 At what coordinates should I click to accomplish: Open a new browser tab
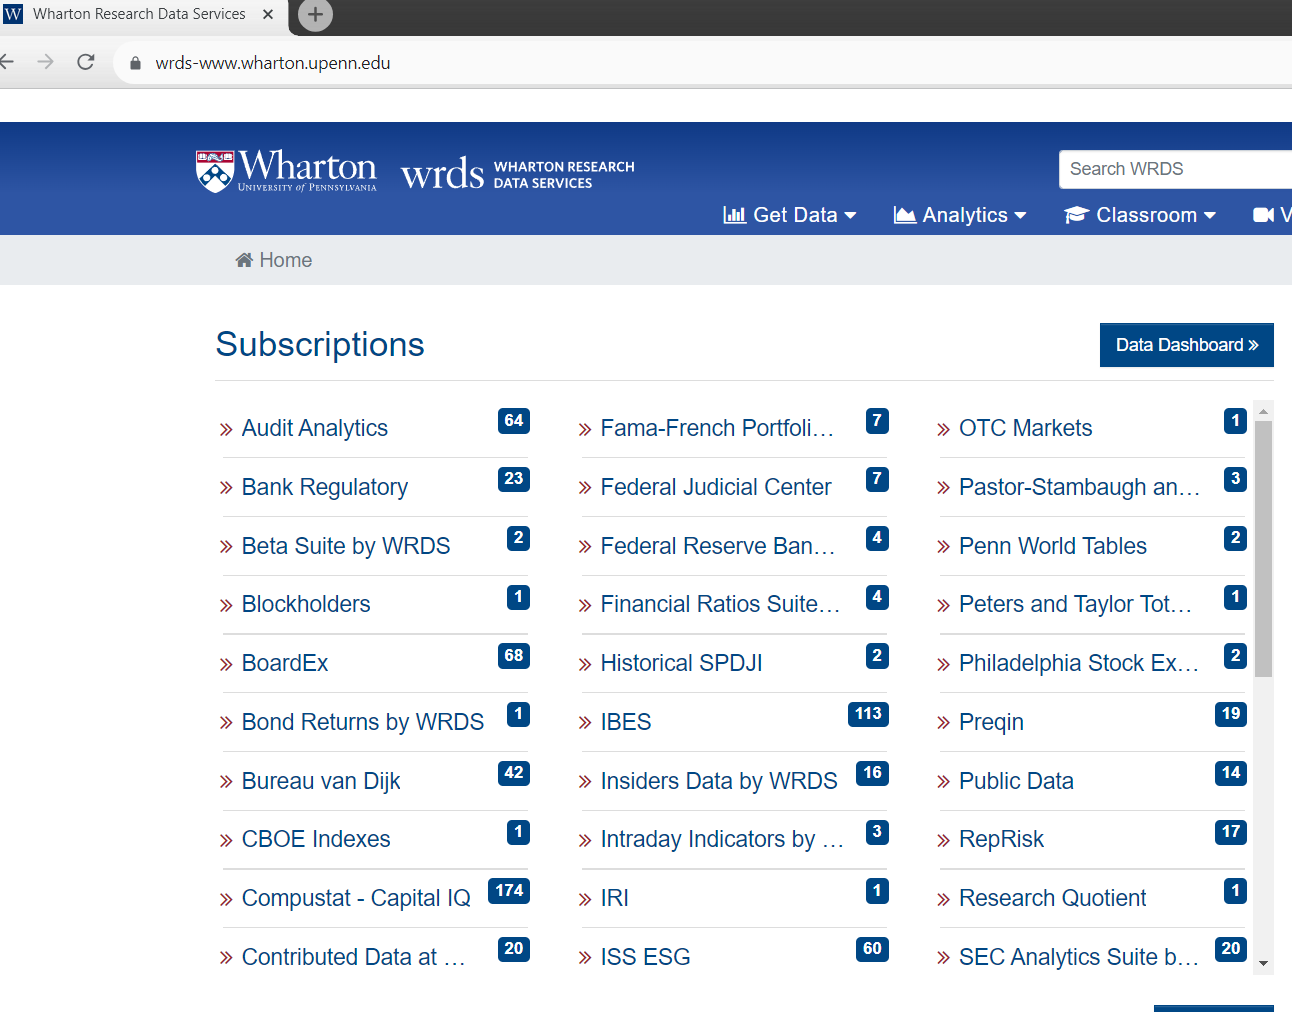click(314, 14)
